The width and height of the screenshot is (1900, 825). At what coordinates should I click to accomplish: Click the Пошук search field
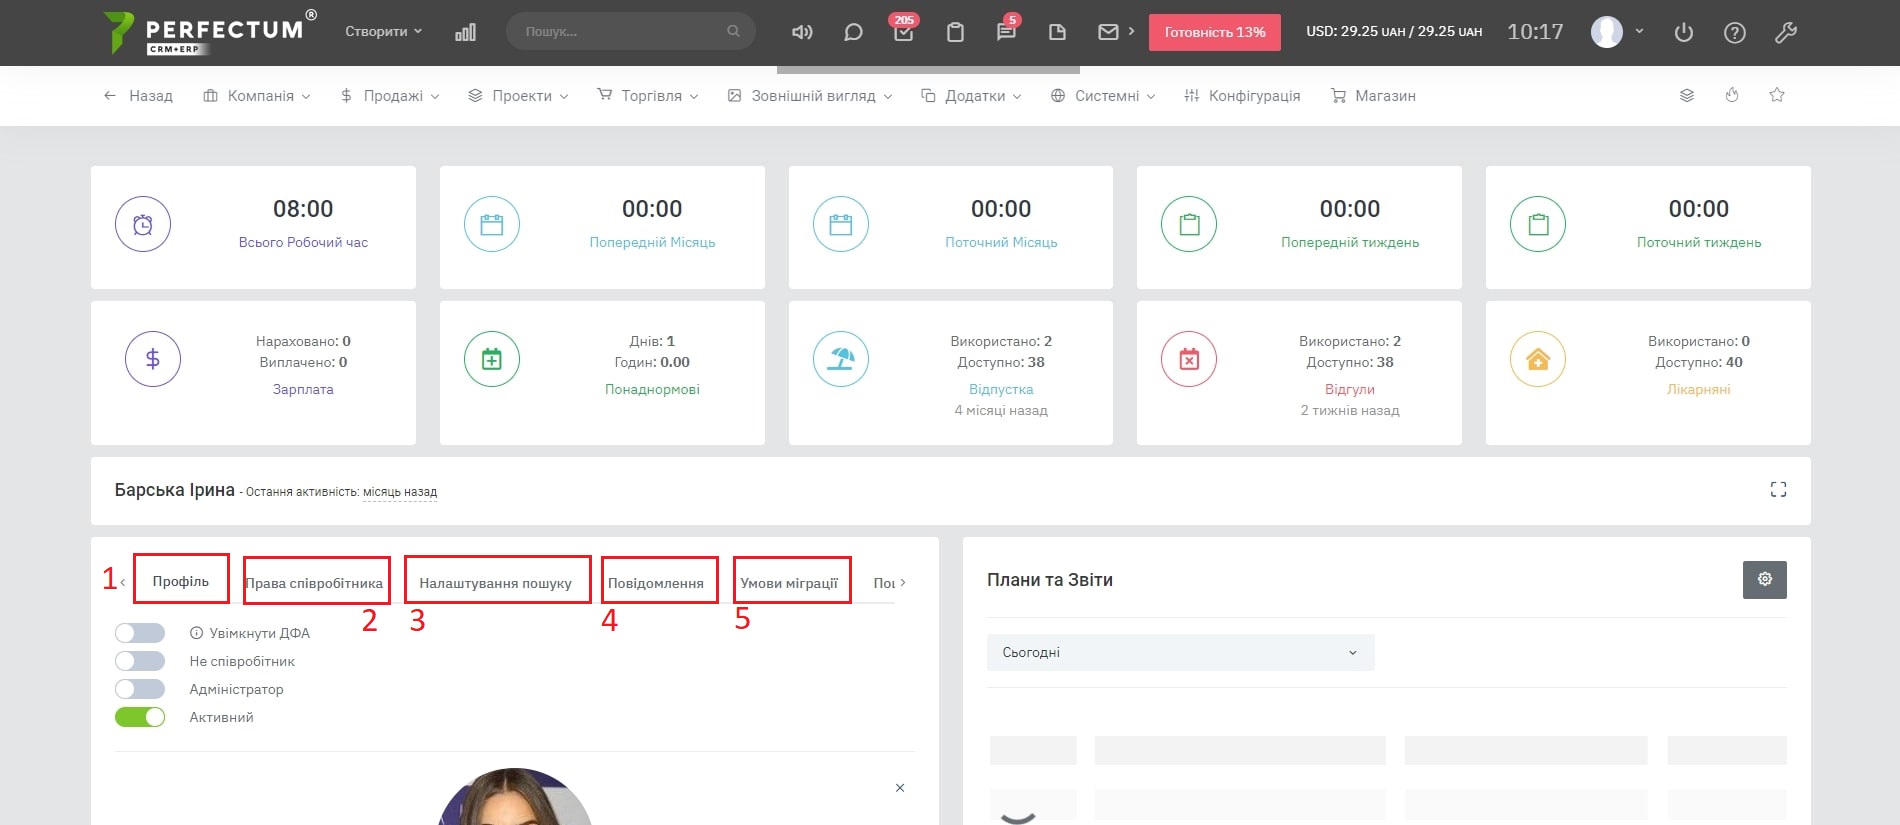[620, 32]
